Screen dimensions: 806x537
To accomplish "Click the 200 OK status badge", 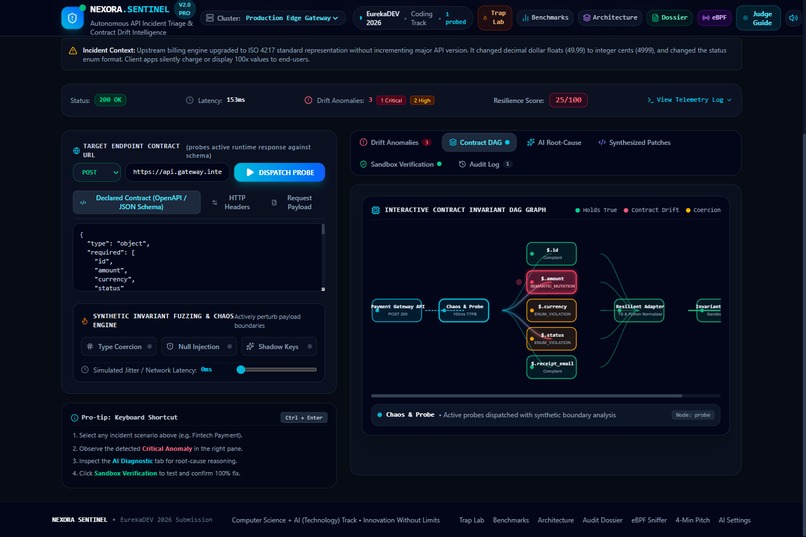I will [110, 100].
